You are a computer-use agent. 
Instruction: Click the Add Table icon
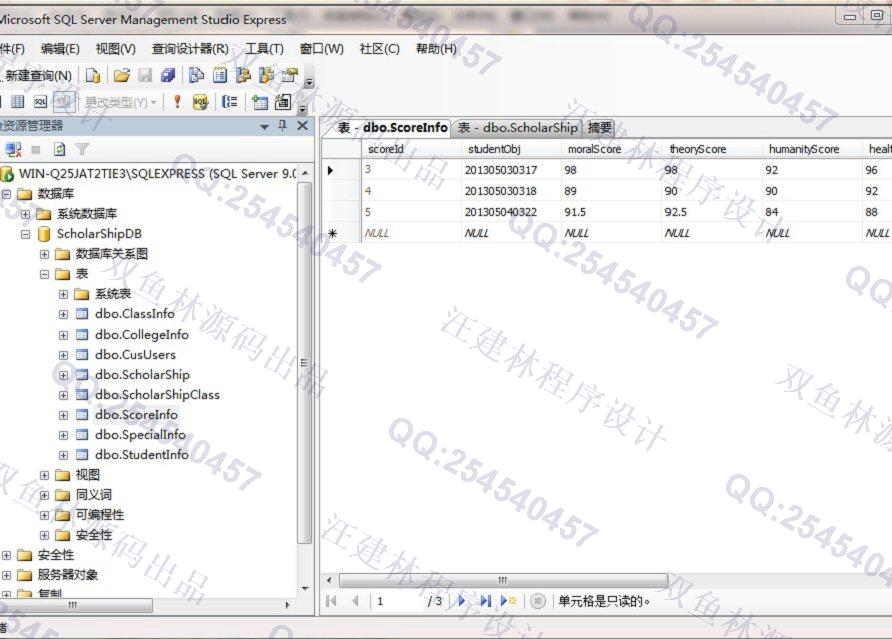260,102
